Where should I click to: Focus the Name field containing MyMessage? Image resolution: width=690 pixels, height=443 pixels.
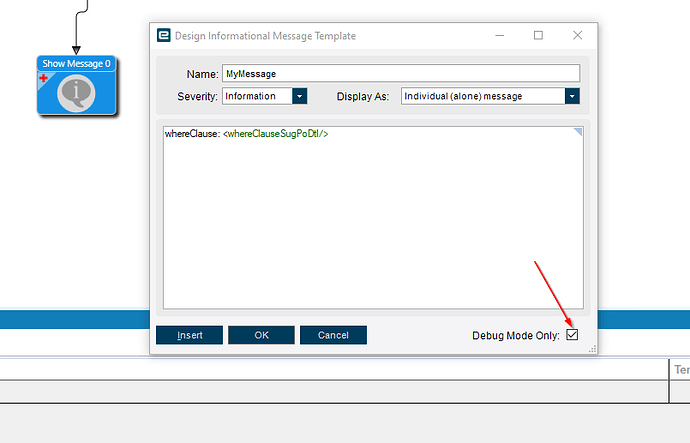[x=401, y=73]
